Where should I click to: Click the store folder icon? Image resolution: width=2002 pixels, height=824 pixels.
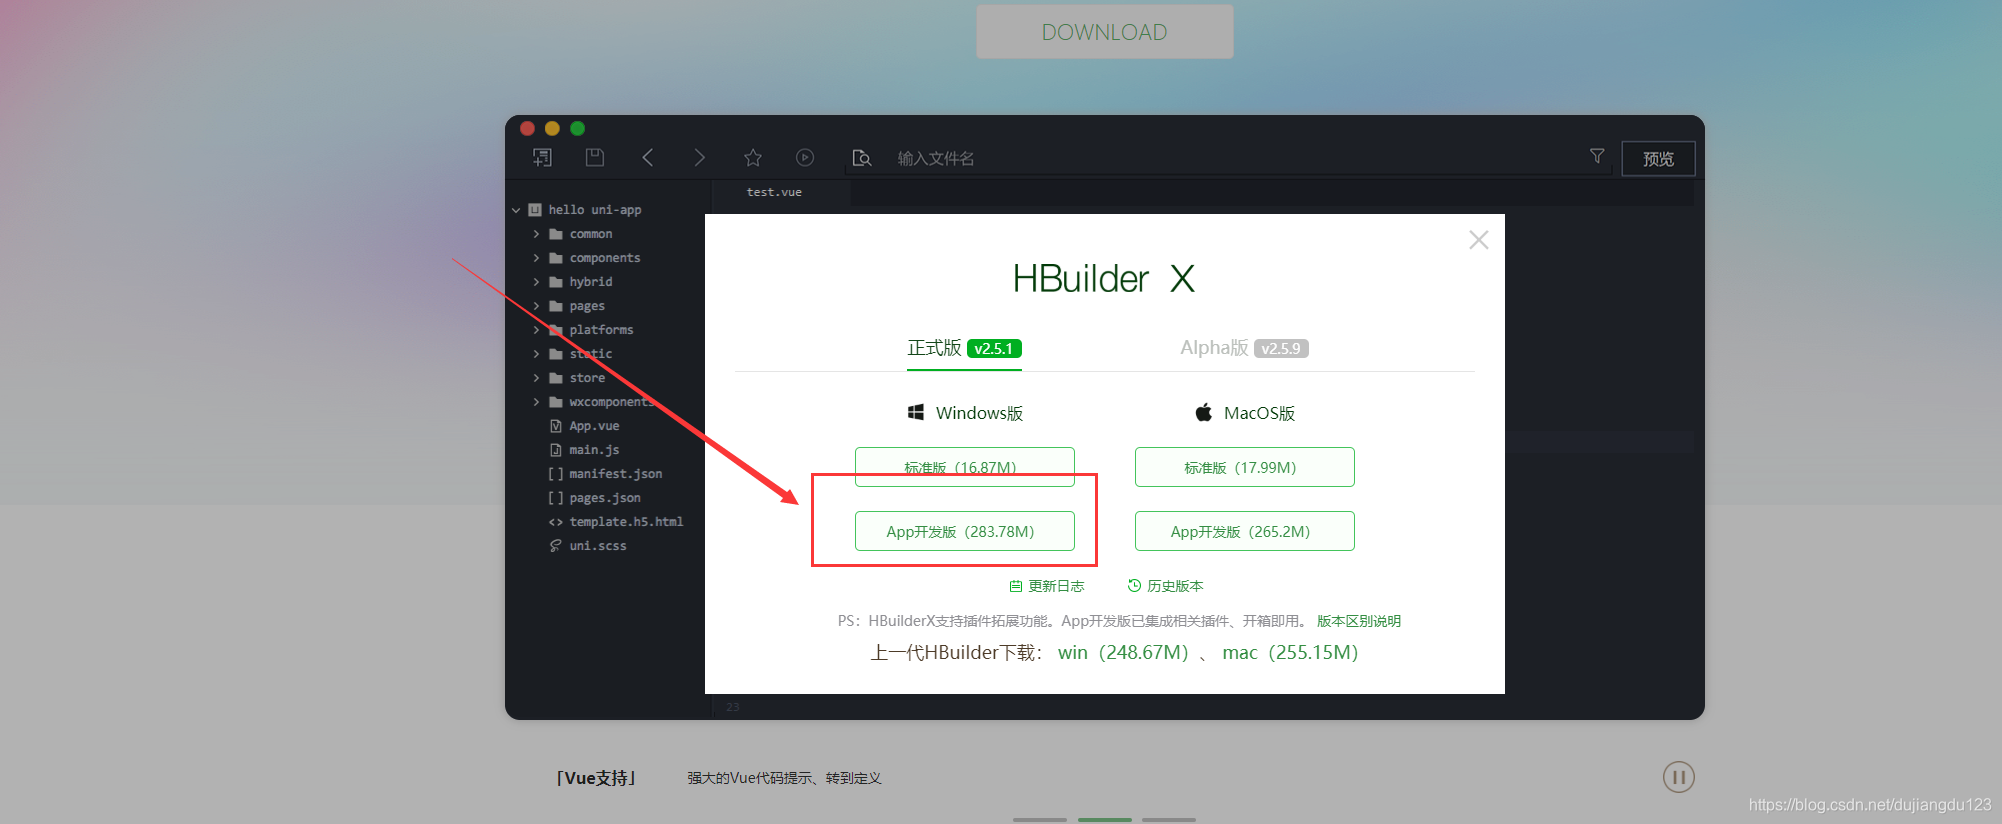556,378
